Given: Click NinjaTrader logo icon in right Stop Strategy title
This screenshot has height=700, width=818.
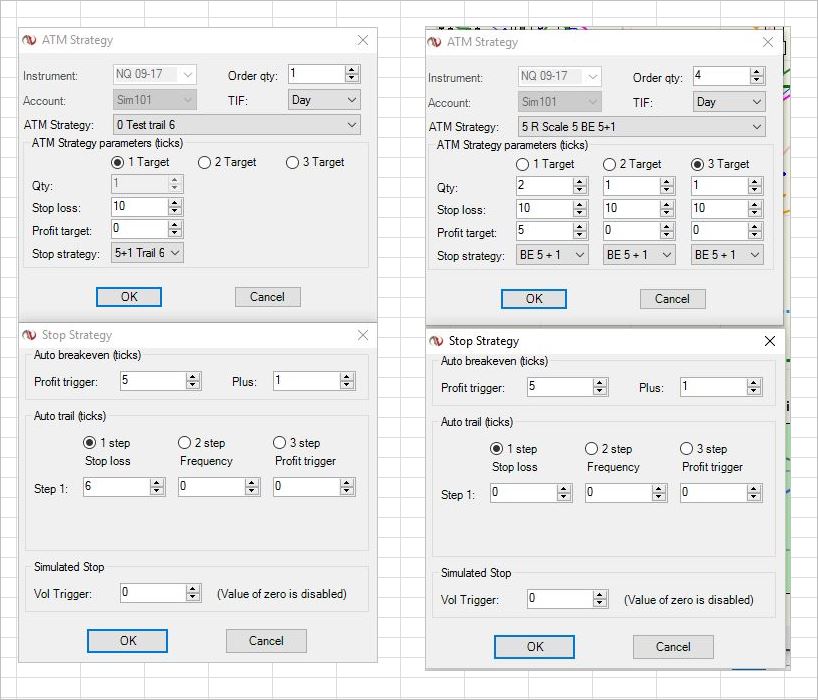Looking at the screenshot, I should pos(436,341).
